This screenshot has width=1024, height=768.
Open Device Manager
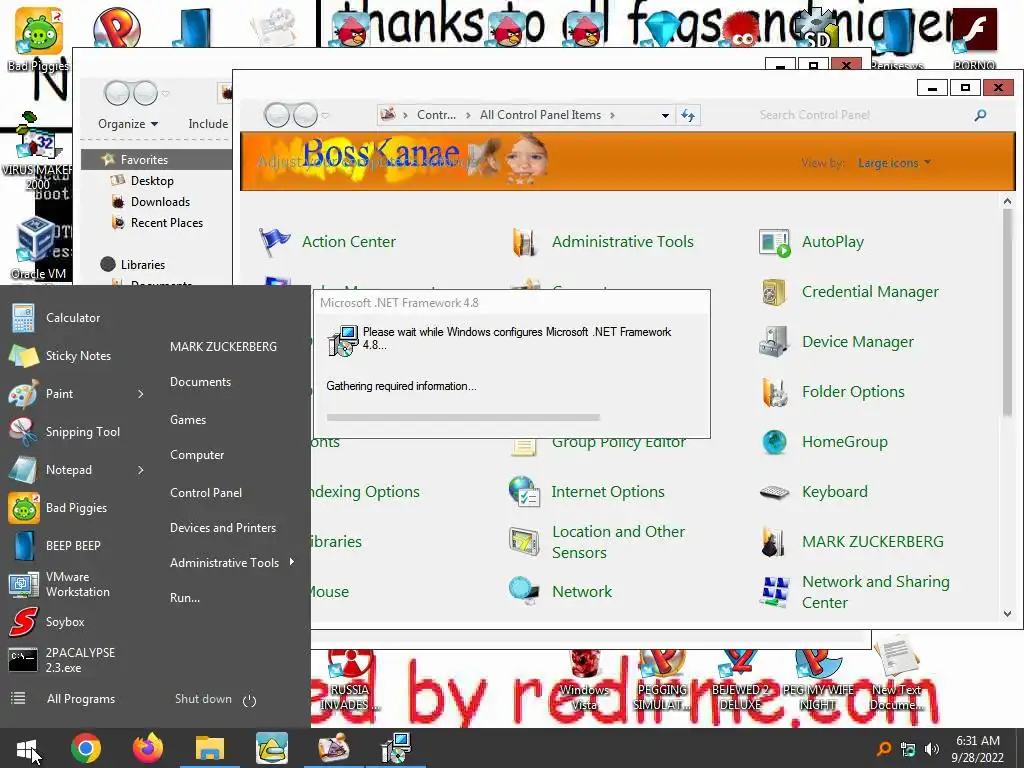[x=837, y=342]
